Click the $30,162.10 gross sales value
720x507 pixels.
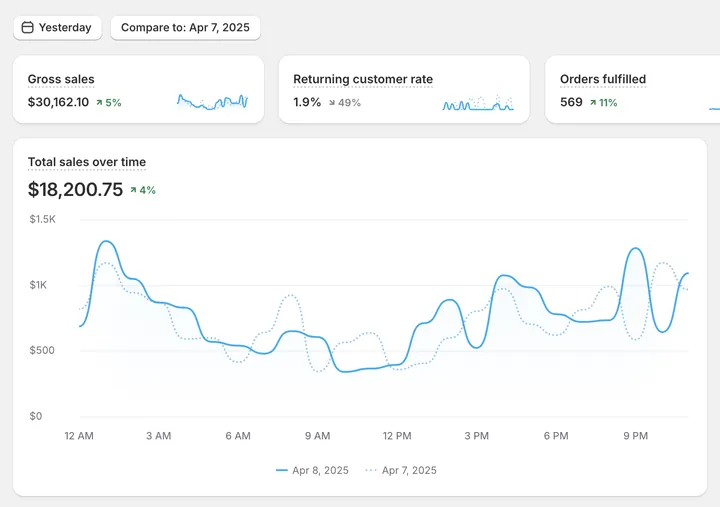point(58,102)
